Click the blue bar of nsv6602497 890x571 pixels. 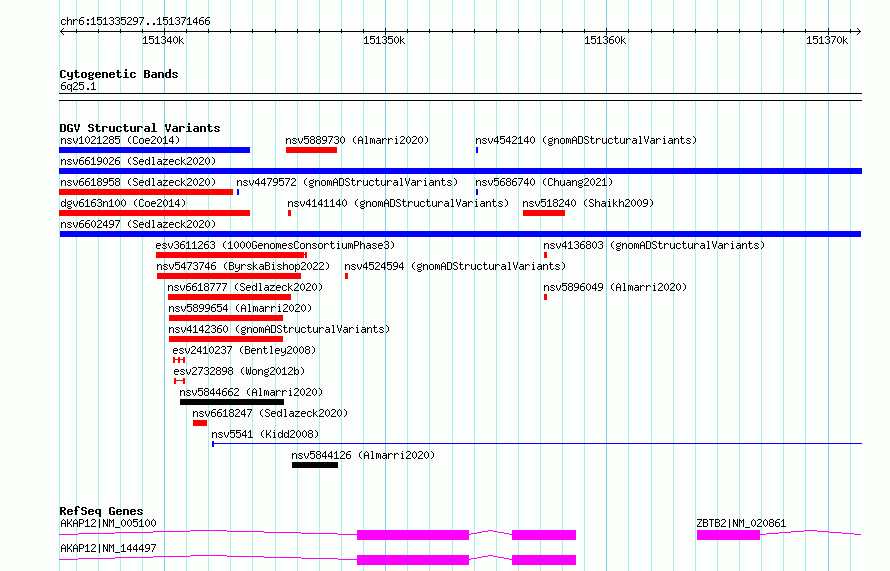click(x=460, y=234)
